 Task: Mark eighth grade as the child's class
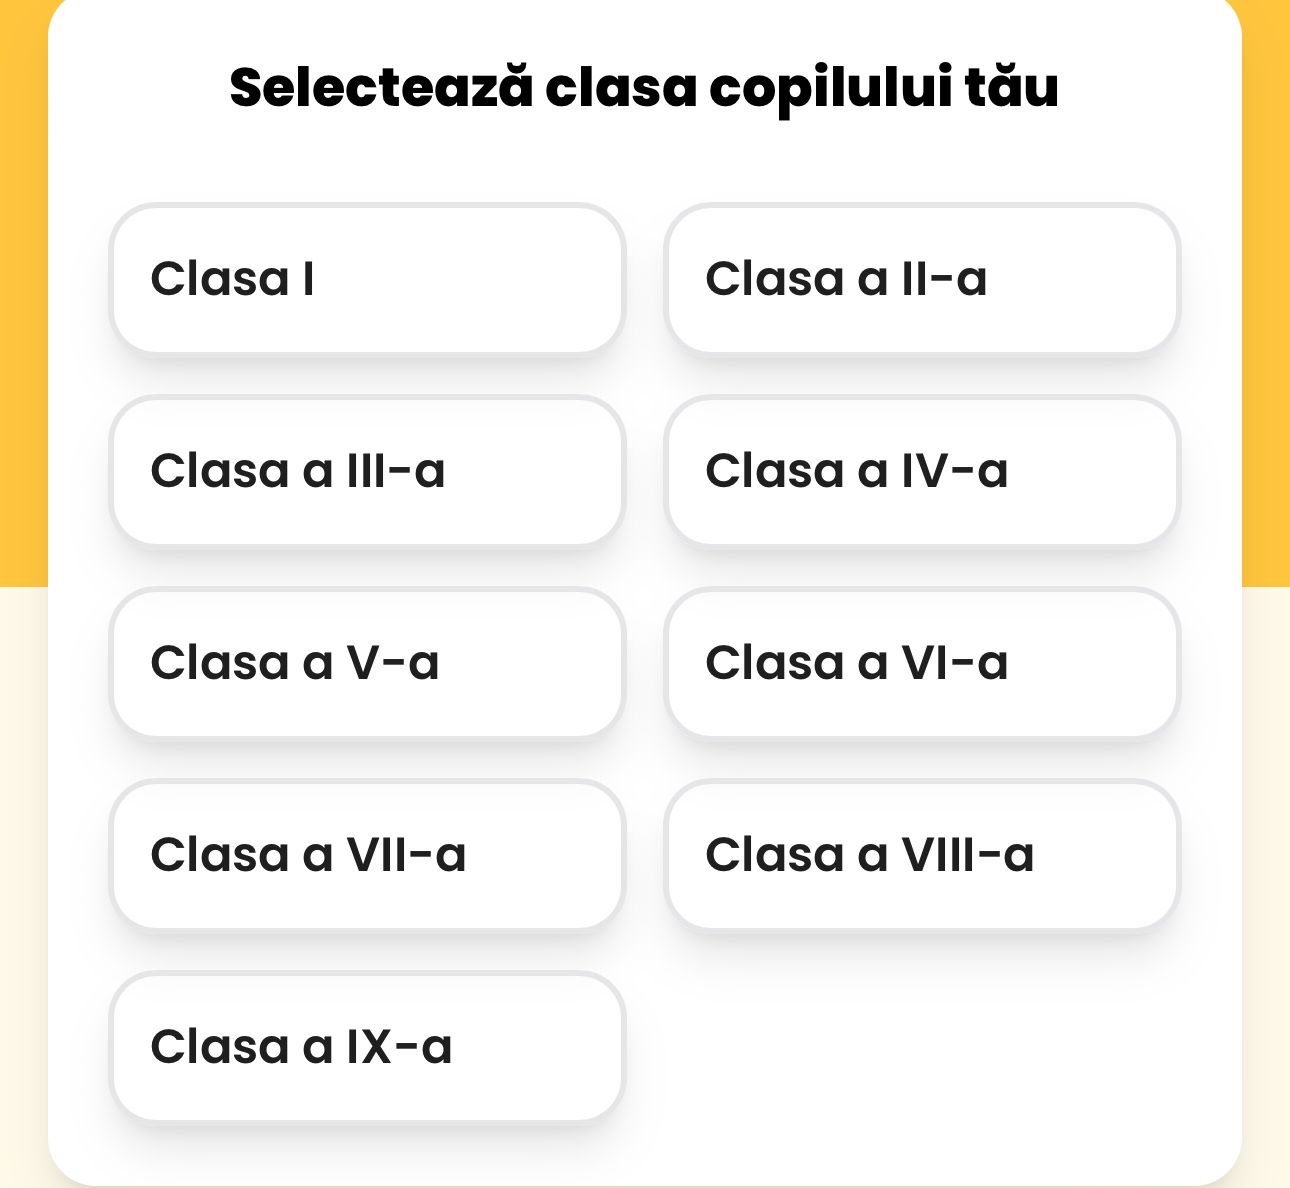(x=922, y=855)
